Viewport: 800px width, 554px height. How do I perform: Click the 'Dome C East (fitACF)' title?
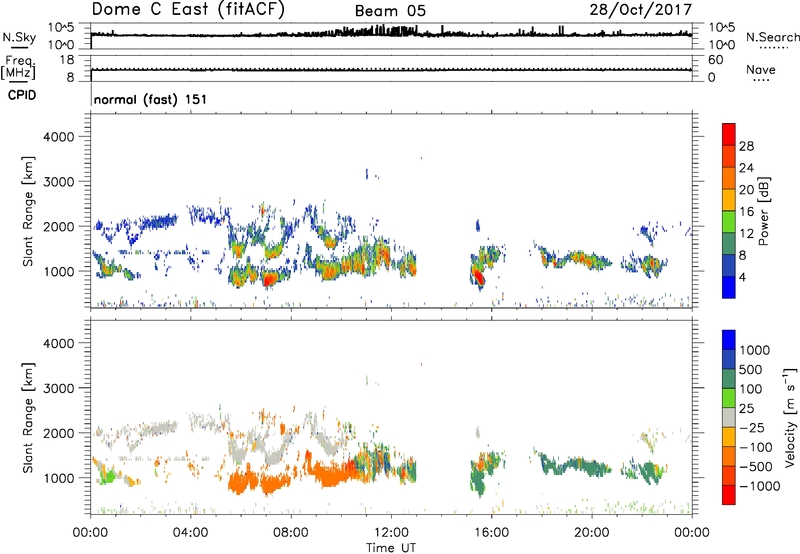[188, 9]
